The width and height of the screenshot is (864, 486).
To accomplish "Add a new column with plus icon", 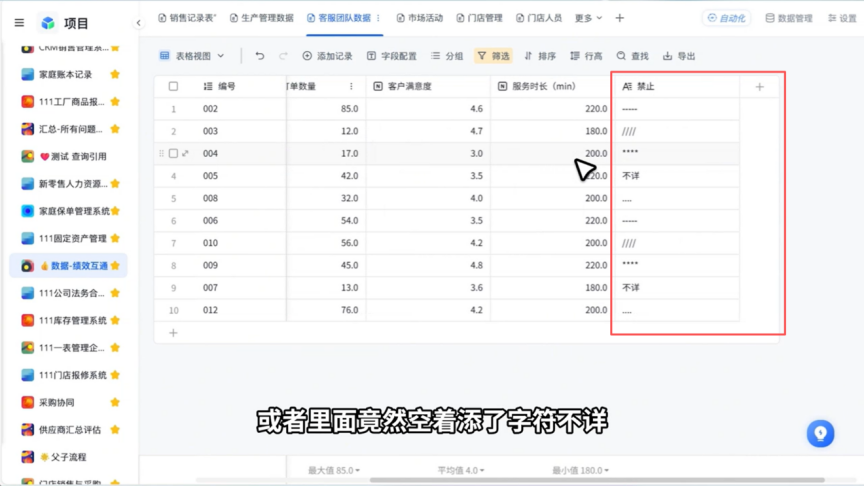I will 759,87.
